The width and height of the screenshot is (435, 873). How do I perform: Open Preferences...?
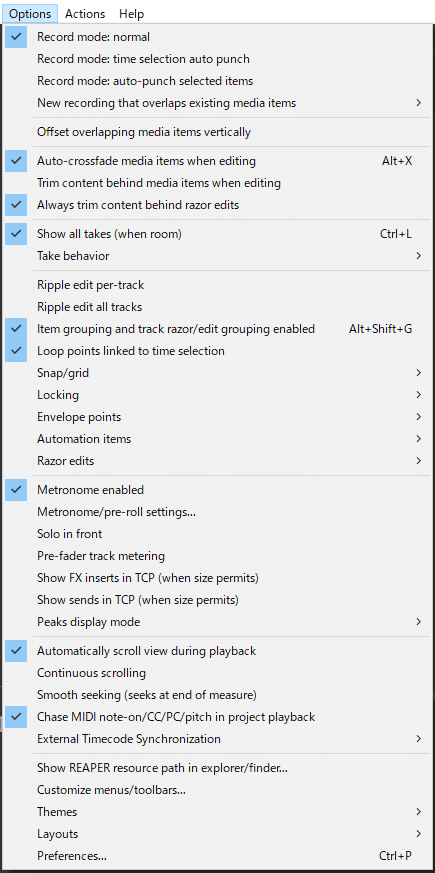coord(217,856)
